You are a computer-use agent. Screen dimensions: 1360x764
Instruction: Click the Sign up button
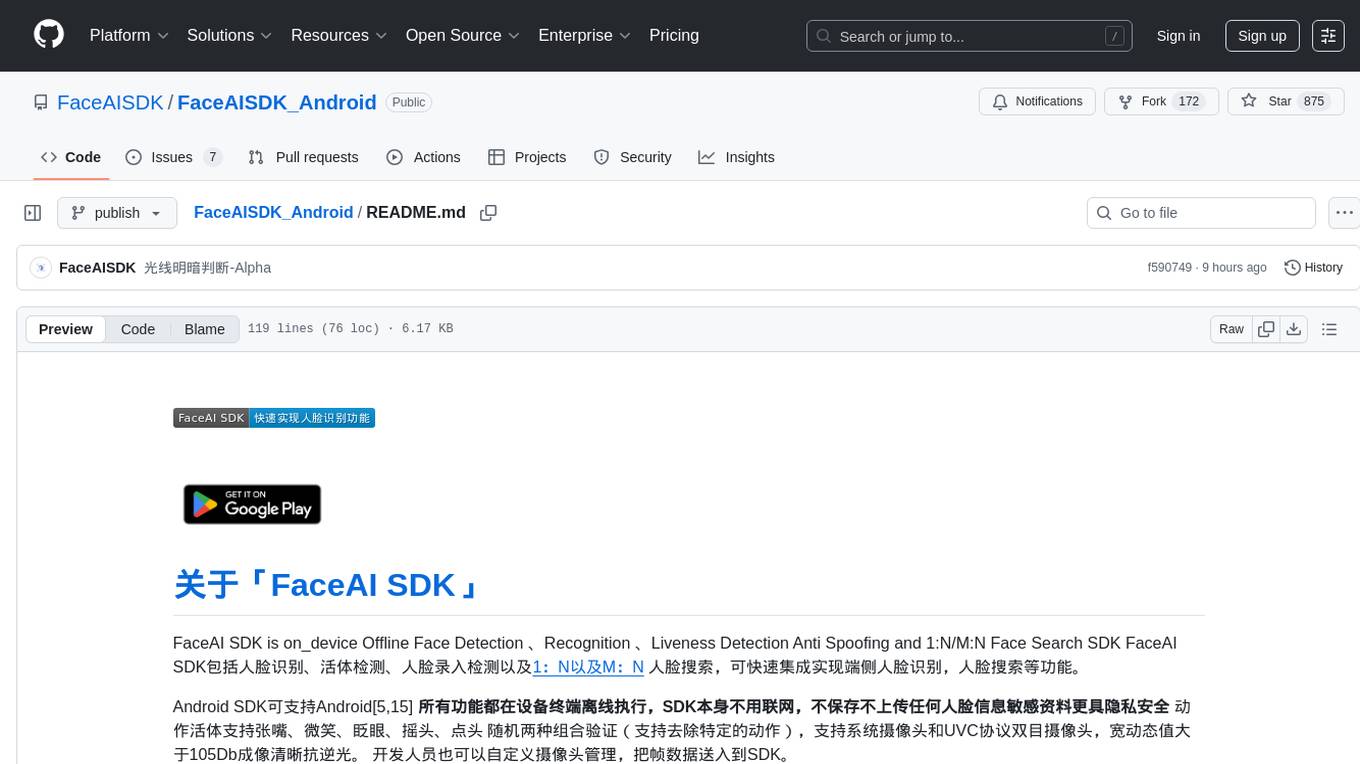(x=1262, y=36)
